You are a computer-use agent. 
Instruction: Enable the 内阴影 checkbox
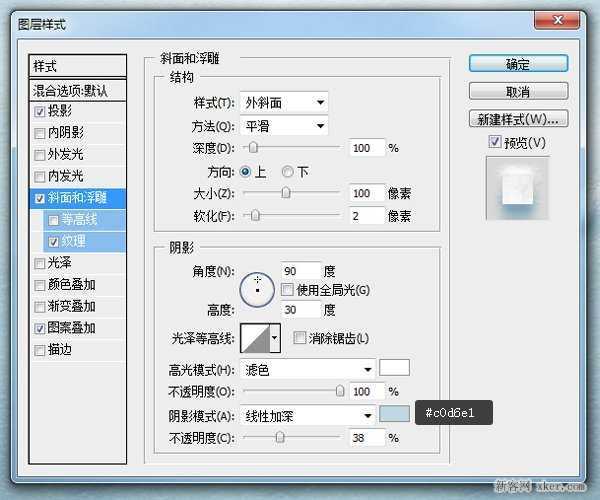click(x=40, y=133)
